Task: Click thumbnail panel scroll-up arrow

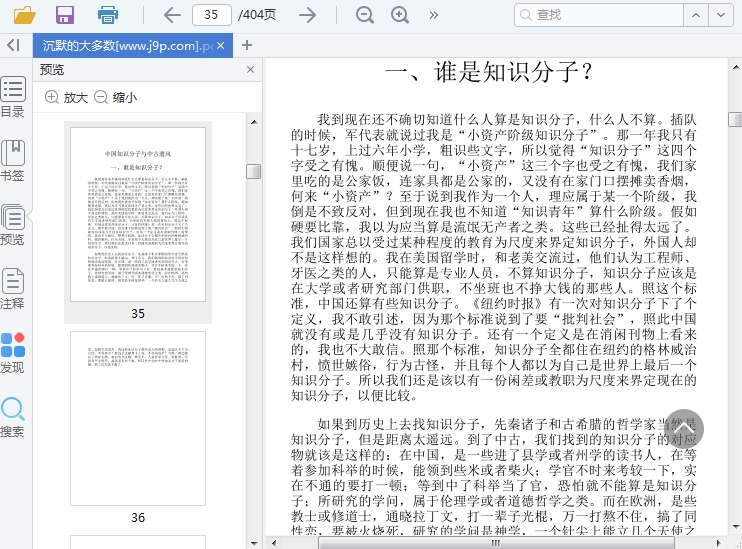Action: point(254,122)
